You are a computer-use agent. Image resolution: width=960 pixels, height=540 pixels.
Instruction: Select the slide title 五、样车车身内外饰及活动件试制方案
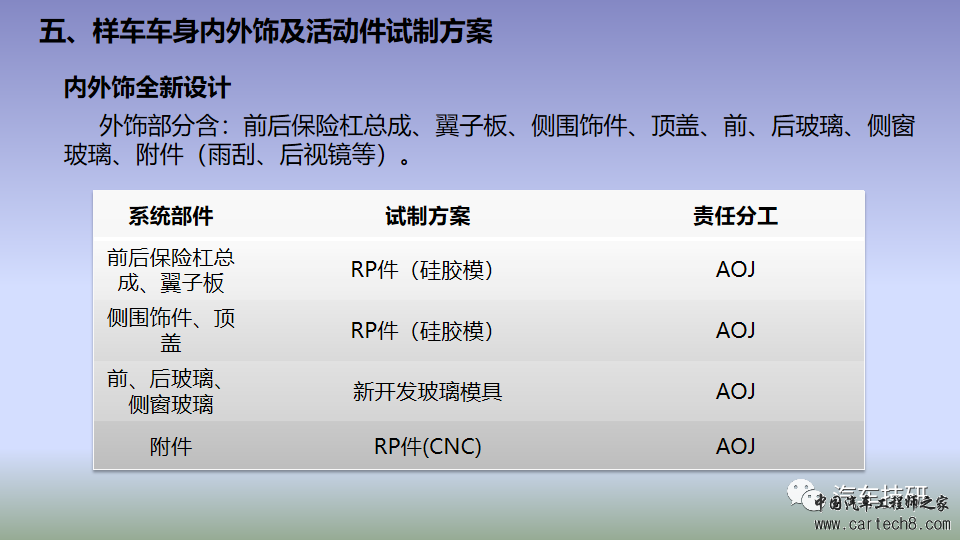click(266, 31)
